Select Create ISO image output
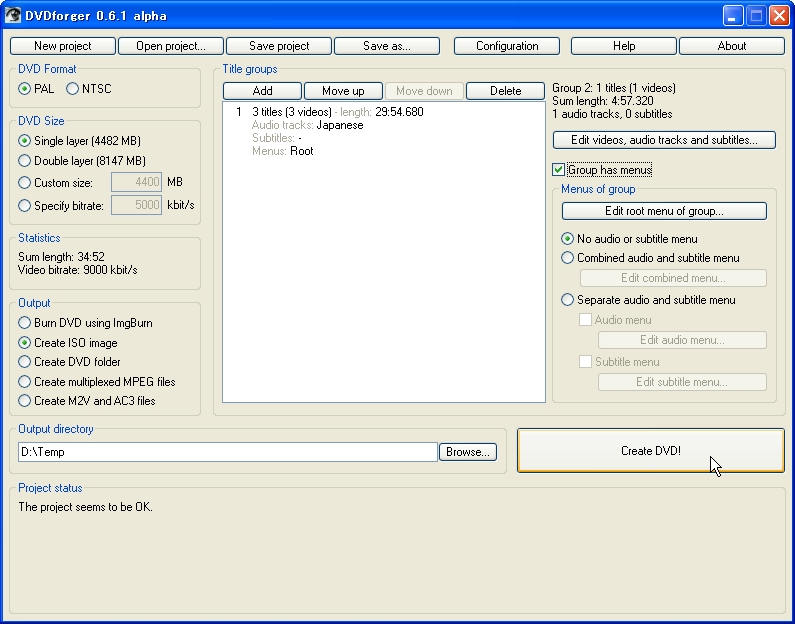Viewport: 795px width, 624px height. [x=24, y=343]
